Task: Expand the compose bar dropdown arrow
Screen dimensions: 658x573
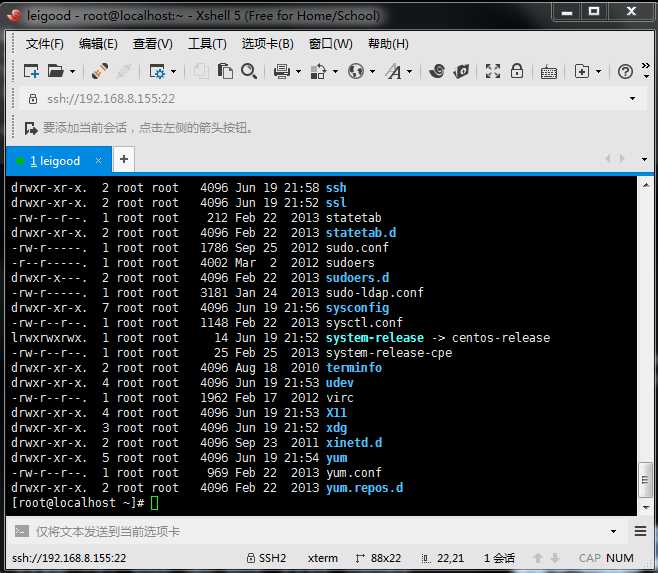Action: [x=613, y=531]
